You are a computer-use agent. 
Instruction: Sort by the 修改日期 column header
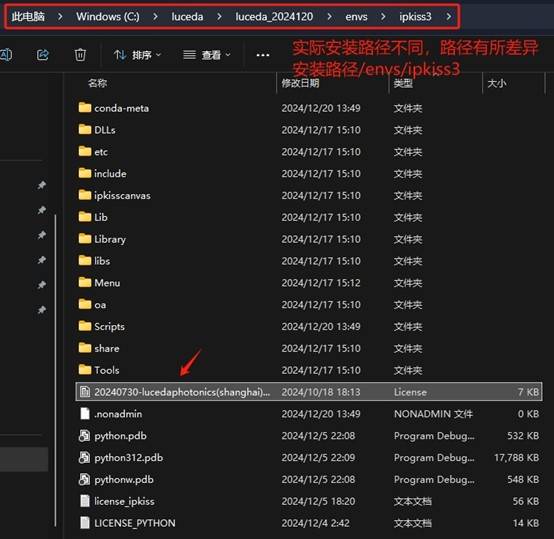300,83
